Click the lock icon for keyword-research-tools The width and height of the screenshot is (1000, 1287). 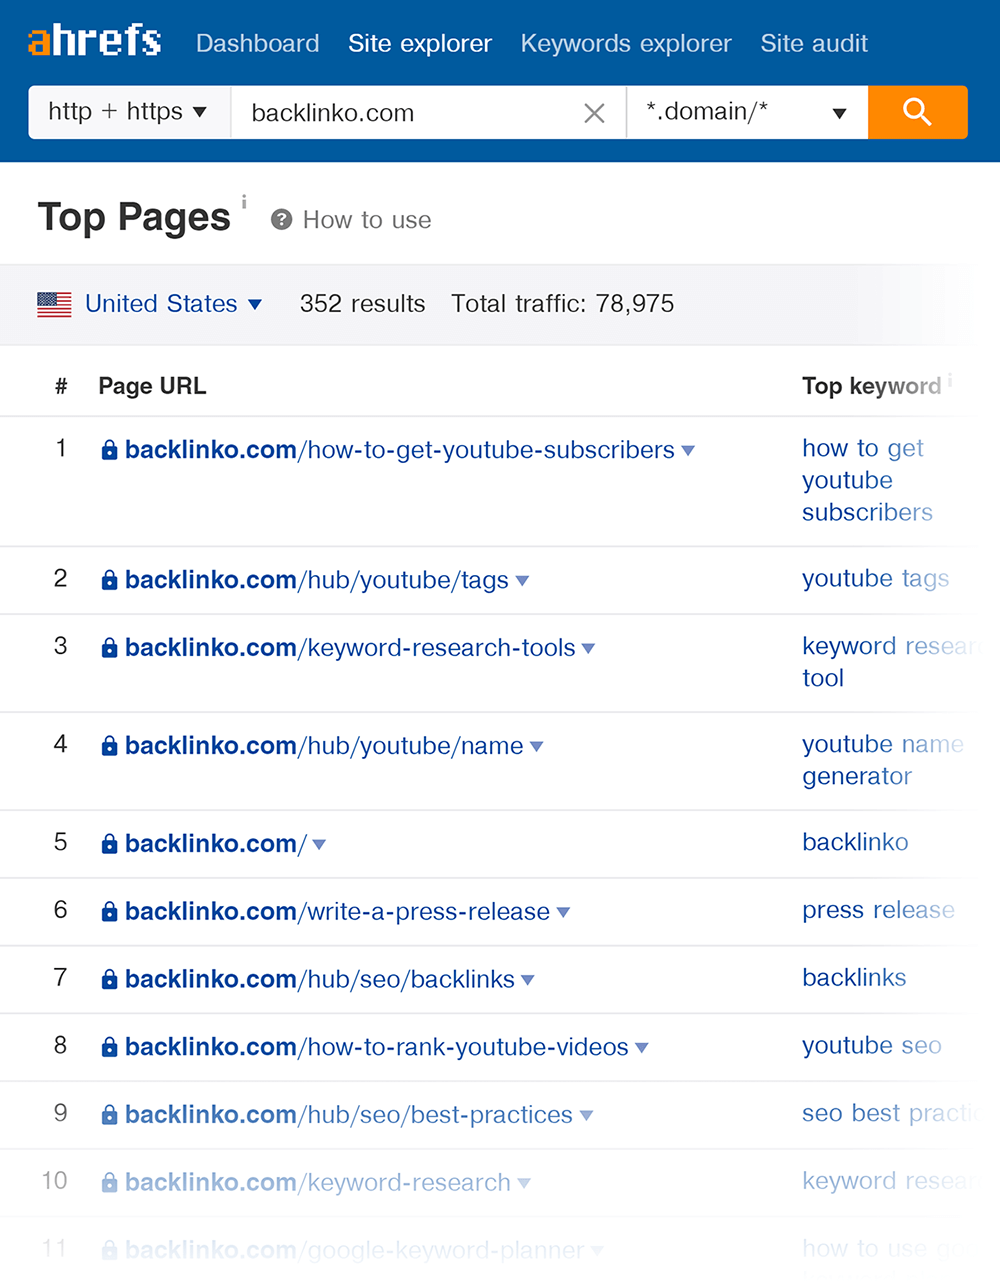tap(110, 649)
